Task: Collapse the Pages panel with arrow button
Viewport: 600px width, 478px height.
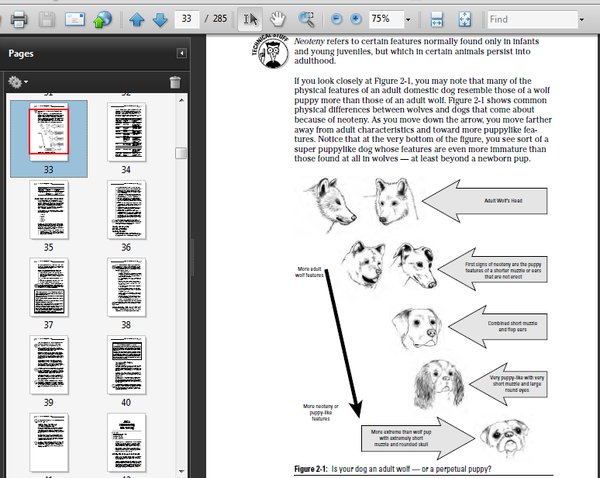Action: (x=182, y=53)
